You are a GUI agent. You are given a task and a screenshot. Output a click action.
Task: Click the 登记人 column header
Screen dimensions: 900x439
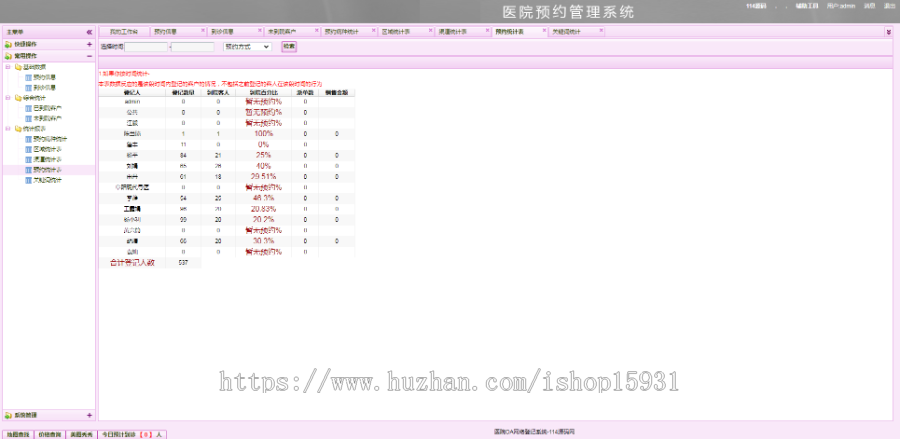point(132,92)
